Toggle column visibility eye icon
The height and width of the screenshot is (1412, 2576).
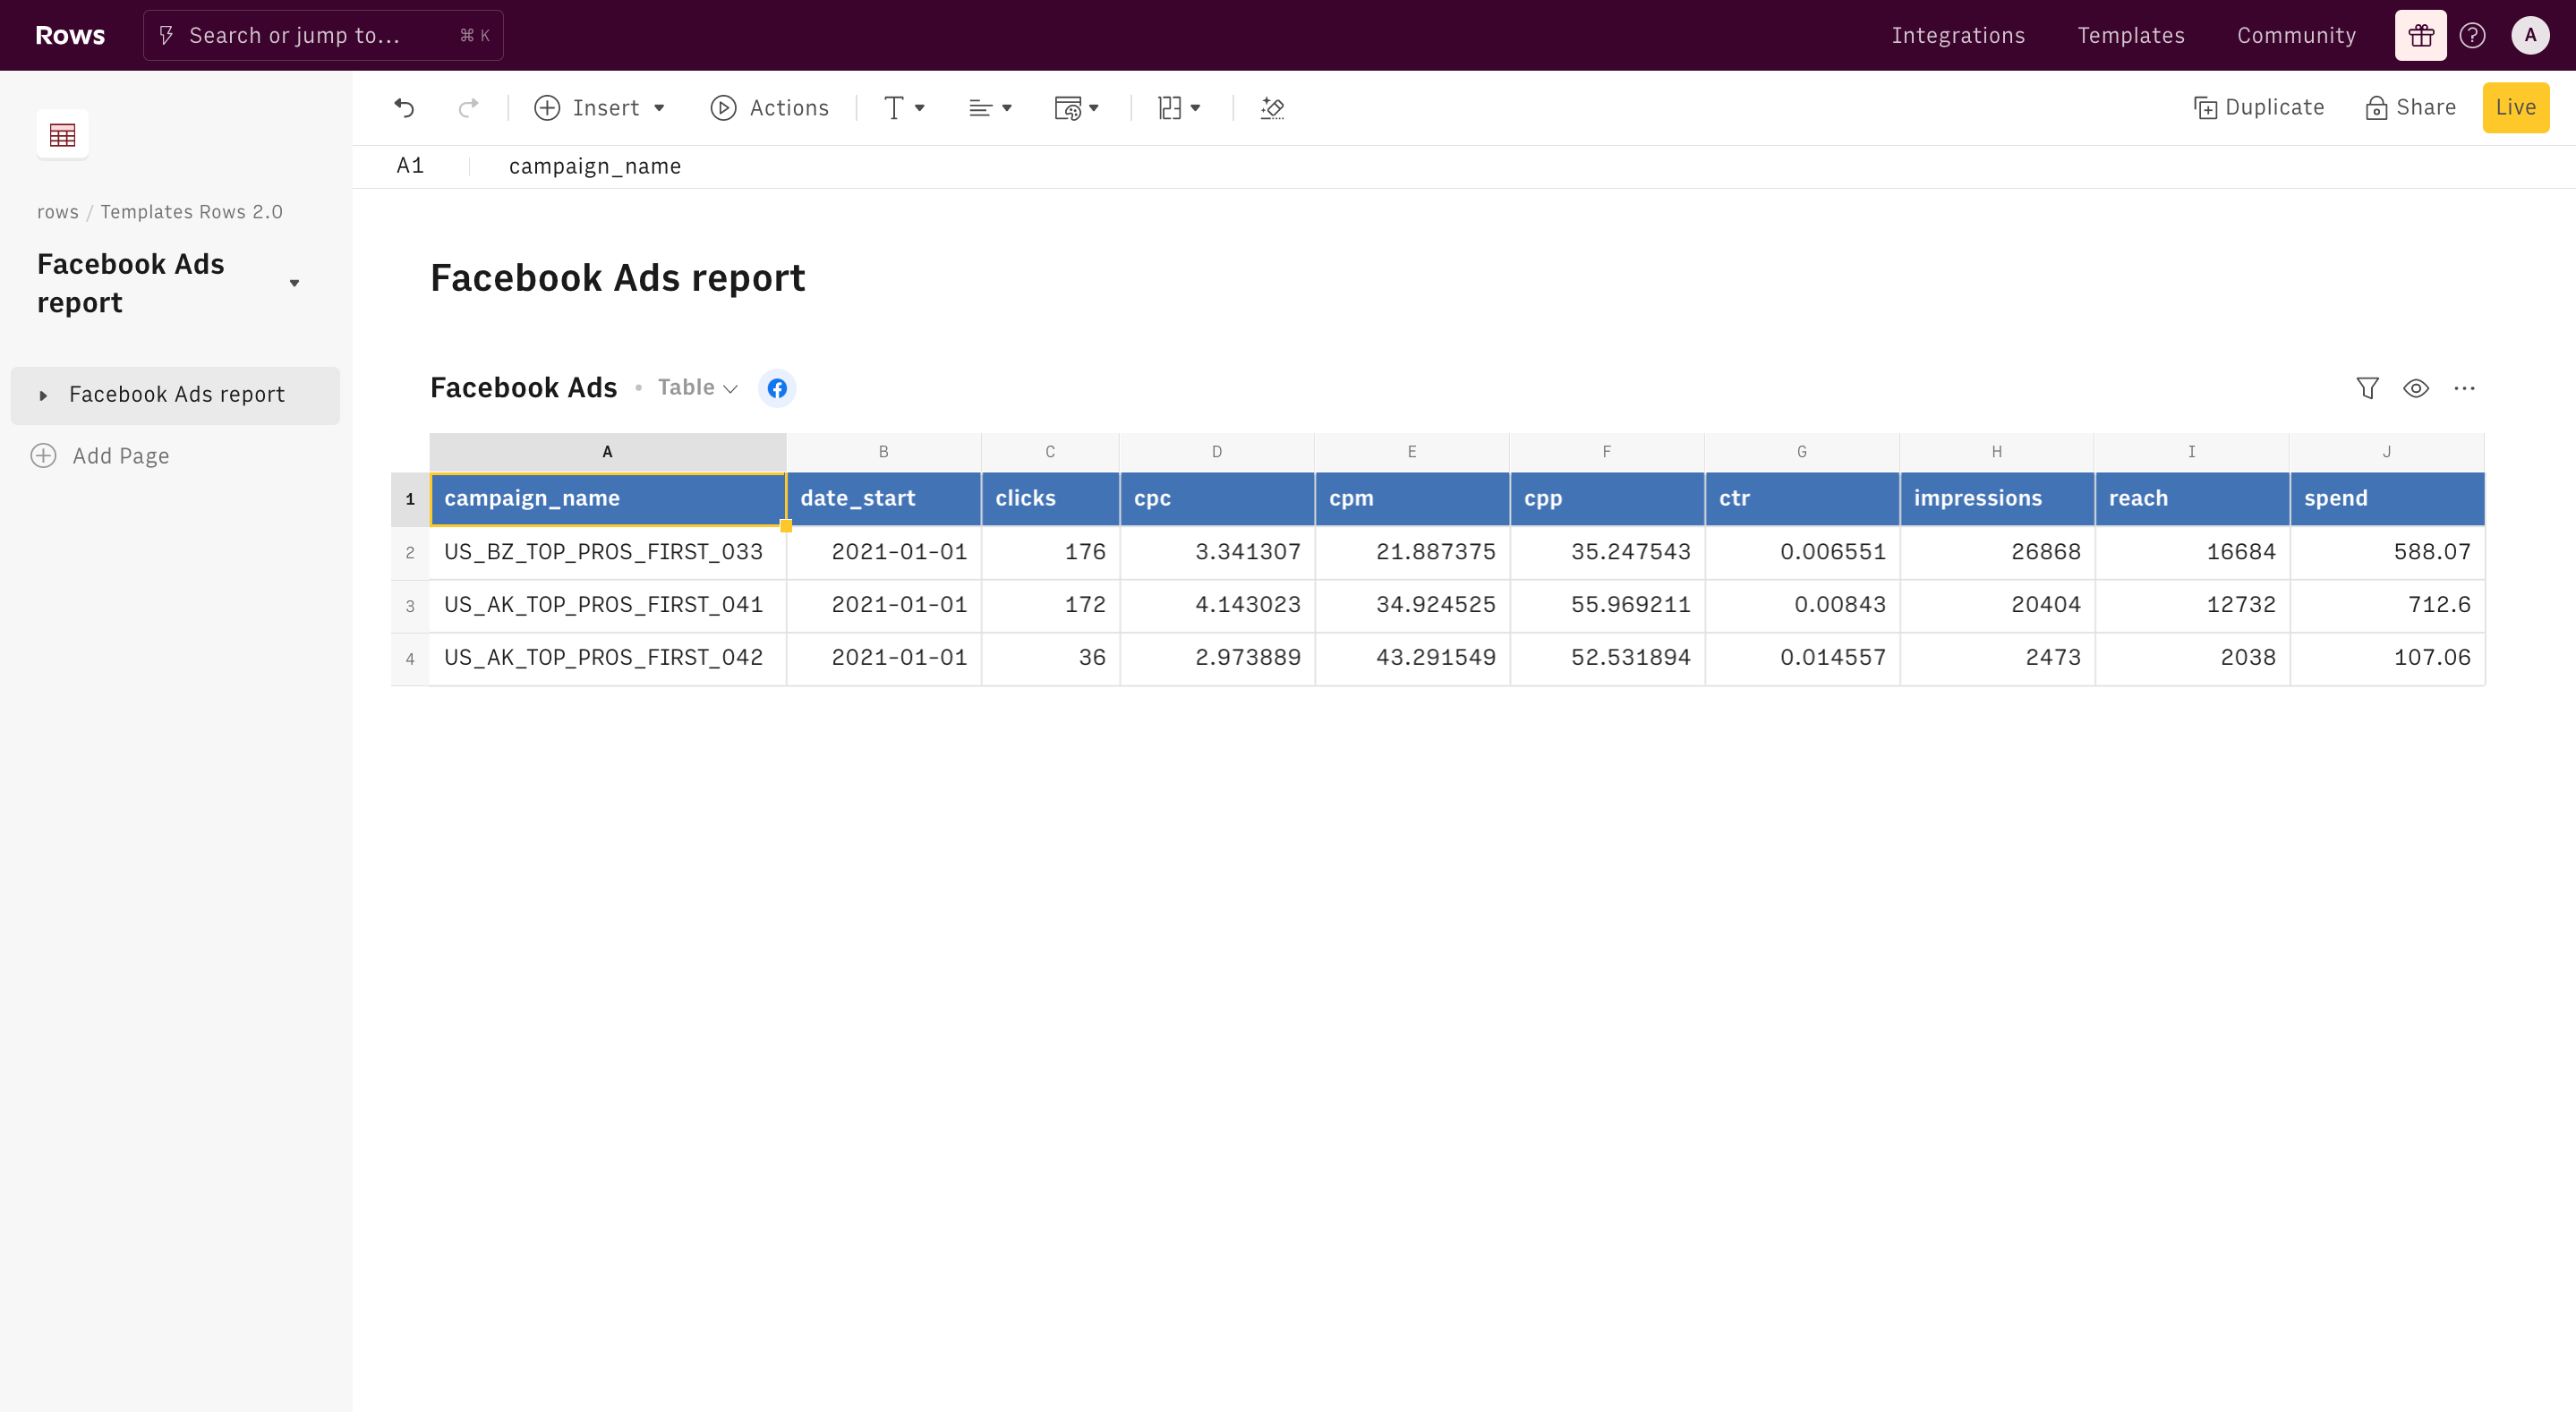[2416, 388]
